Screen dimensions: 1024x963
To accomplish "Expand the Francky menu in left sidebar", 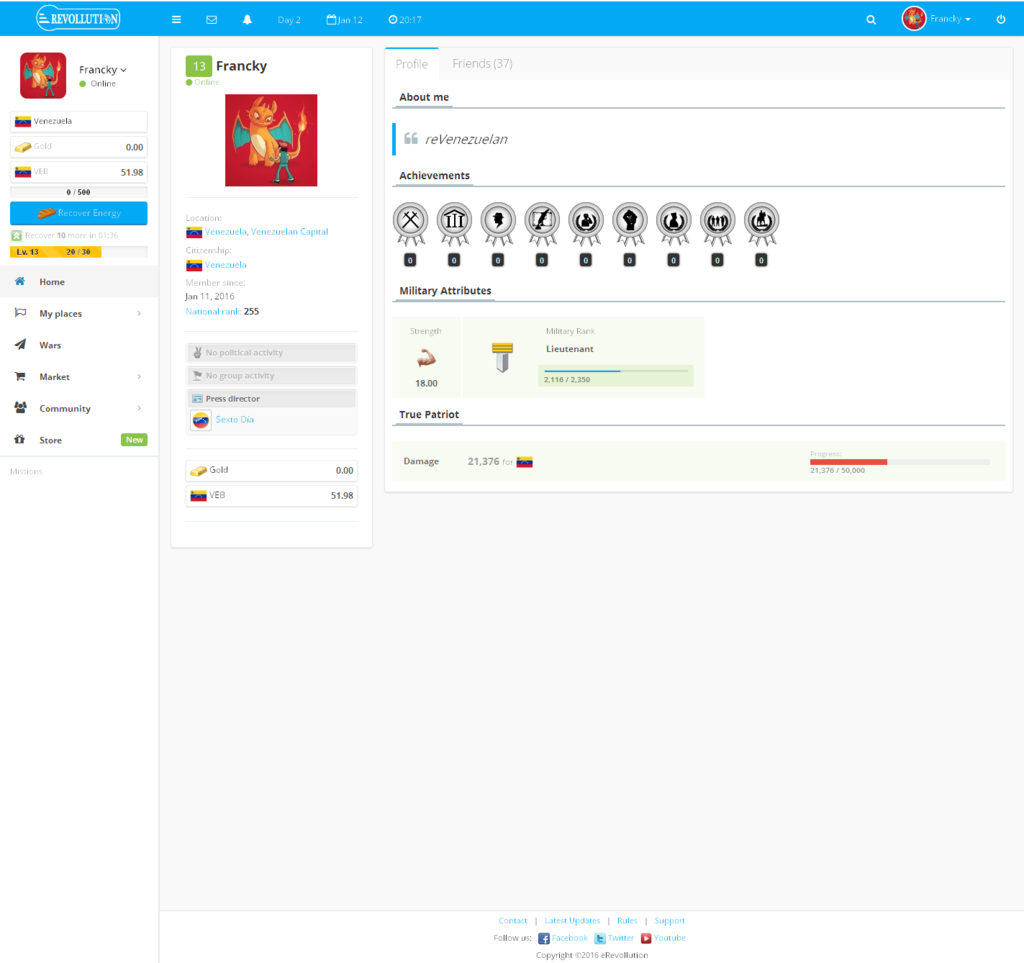I will click(103, 70).
